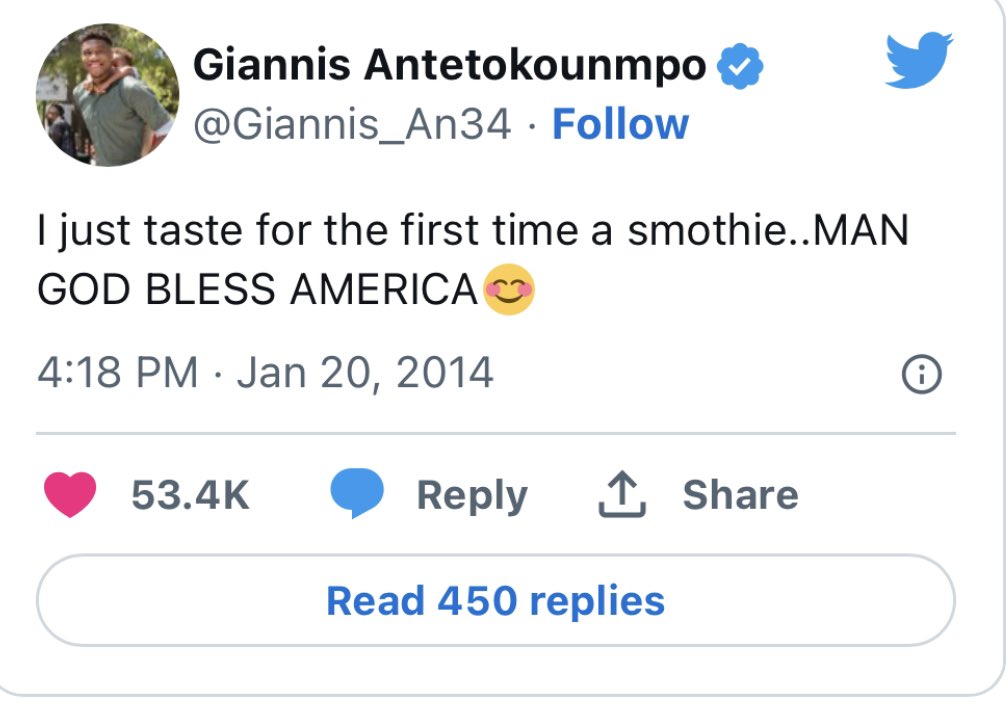Enable notifications by tapping the verified checkmark

738,64
